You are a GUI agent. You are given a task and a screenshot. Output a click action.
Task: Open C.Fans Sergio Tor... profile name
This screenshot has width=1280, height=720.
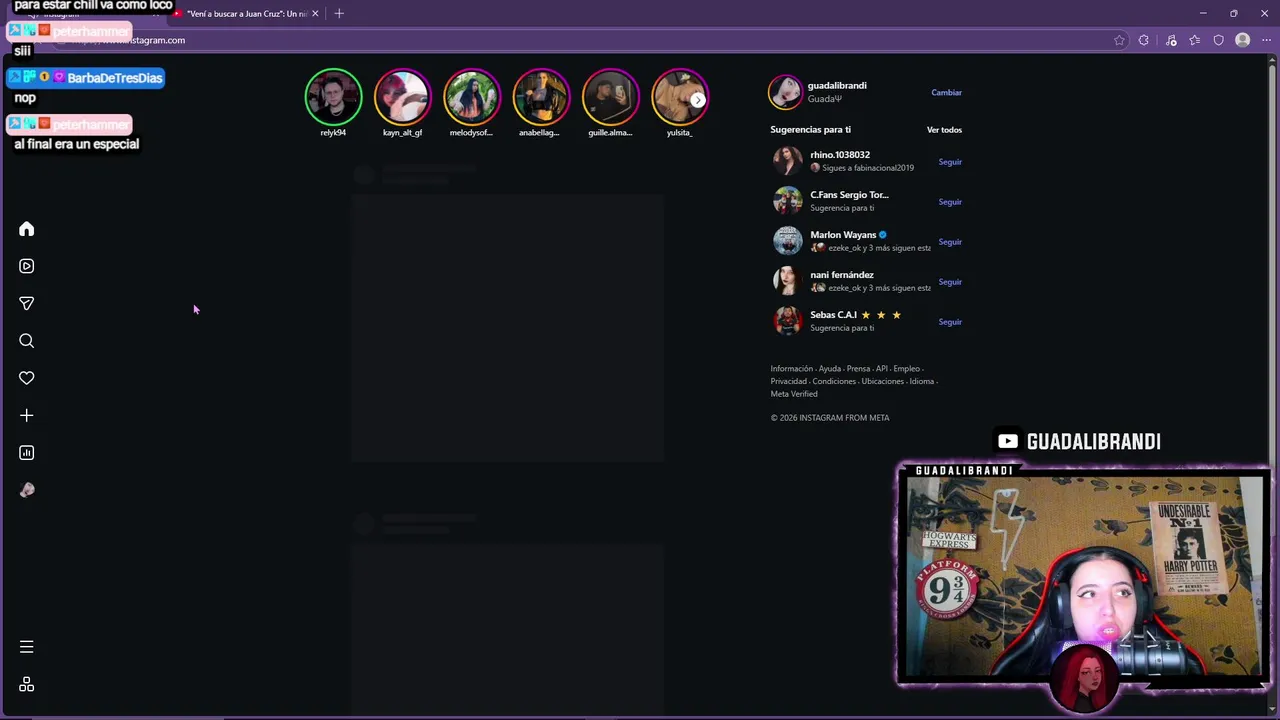point(849,195)
